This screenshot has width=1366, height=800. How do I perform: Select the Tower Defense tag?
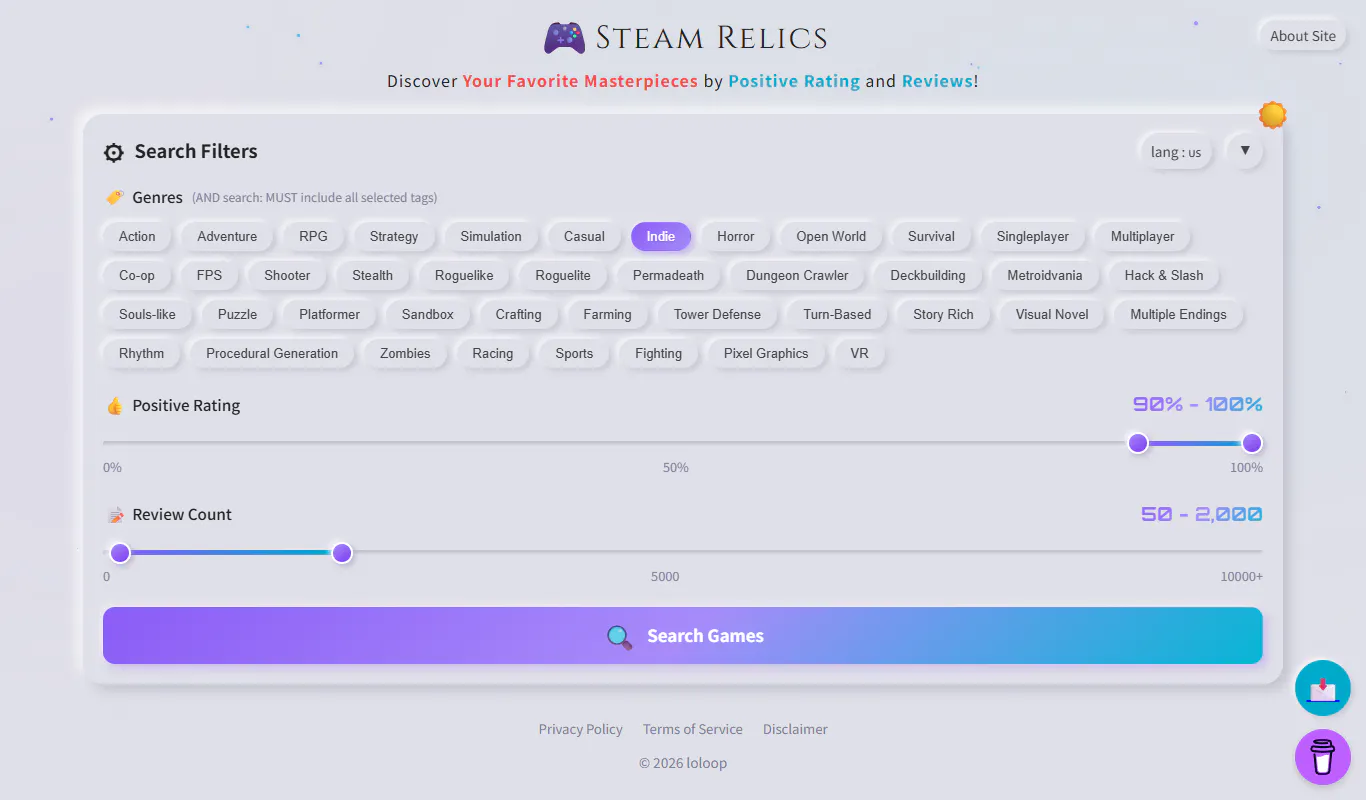point(717,315)
